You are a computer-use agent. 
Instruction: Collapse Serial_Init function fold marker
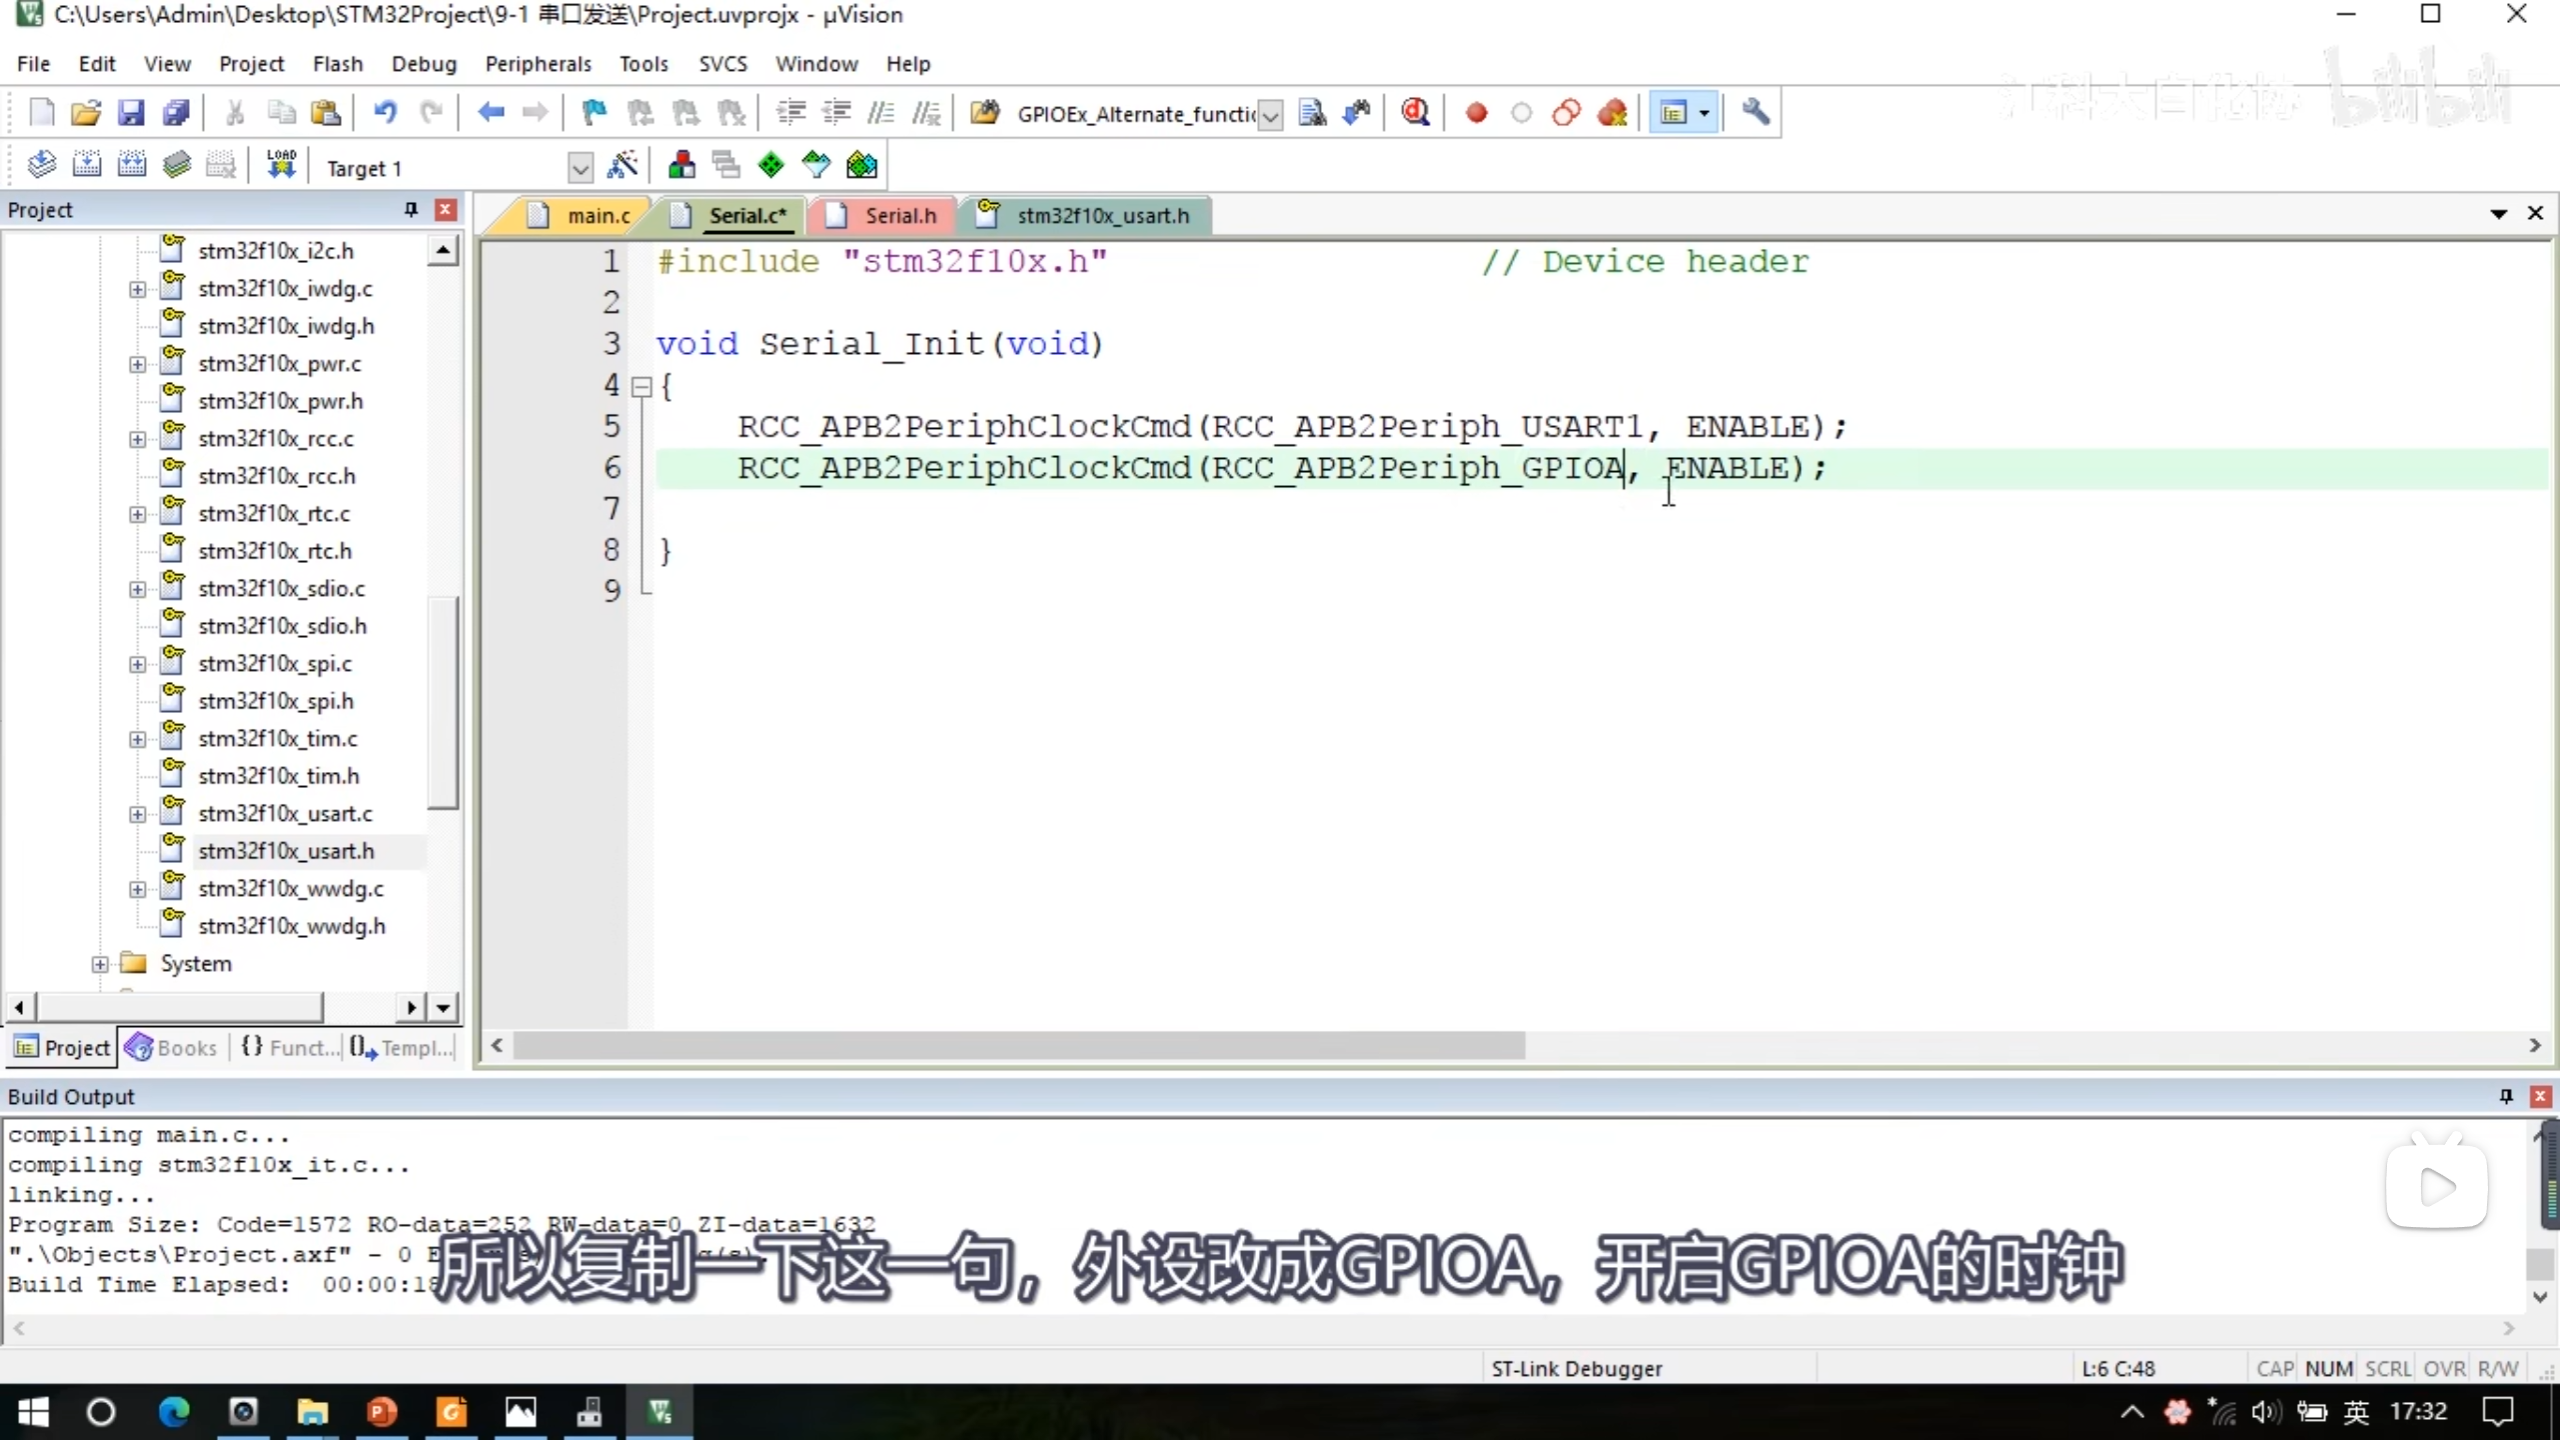pyautogui.click(x=642, y=386)
